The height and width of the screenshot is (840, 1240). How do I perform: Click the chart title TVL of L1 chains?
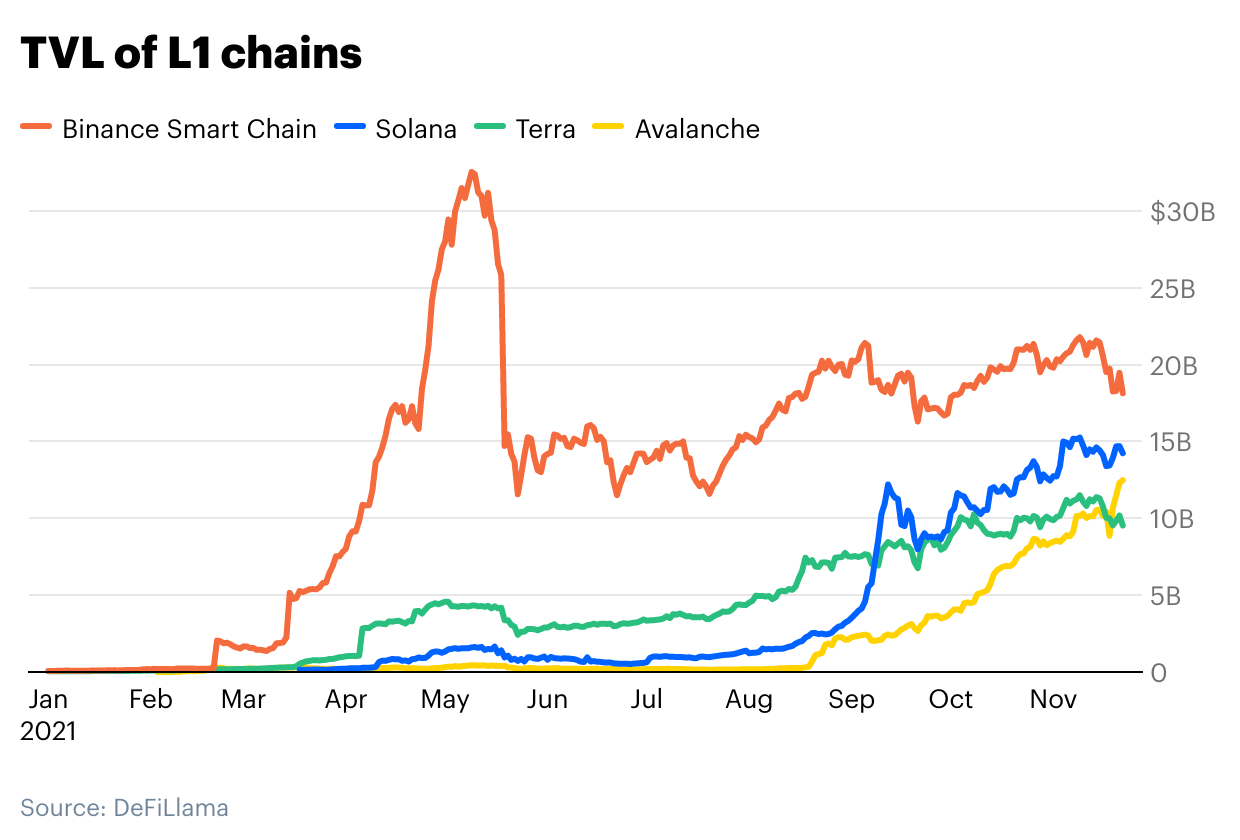[191, 54]
